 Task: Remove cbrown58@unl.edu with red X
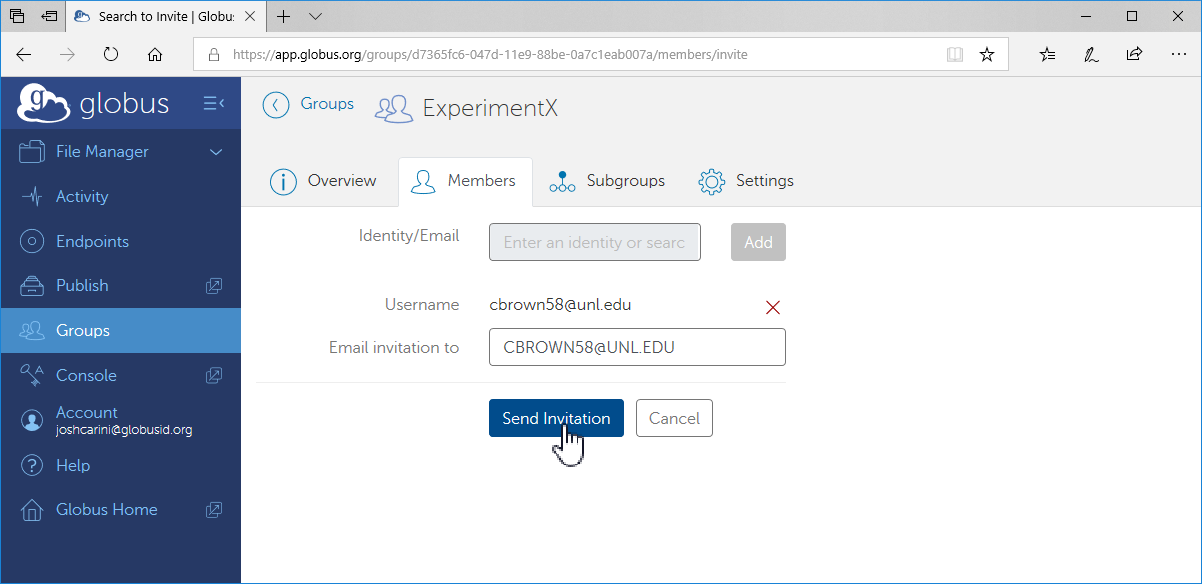point(772,307)
